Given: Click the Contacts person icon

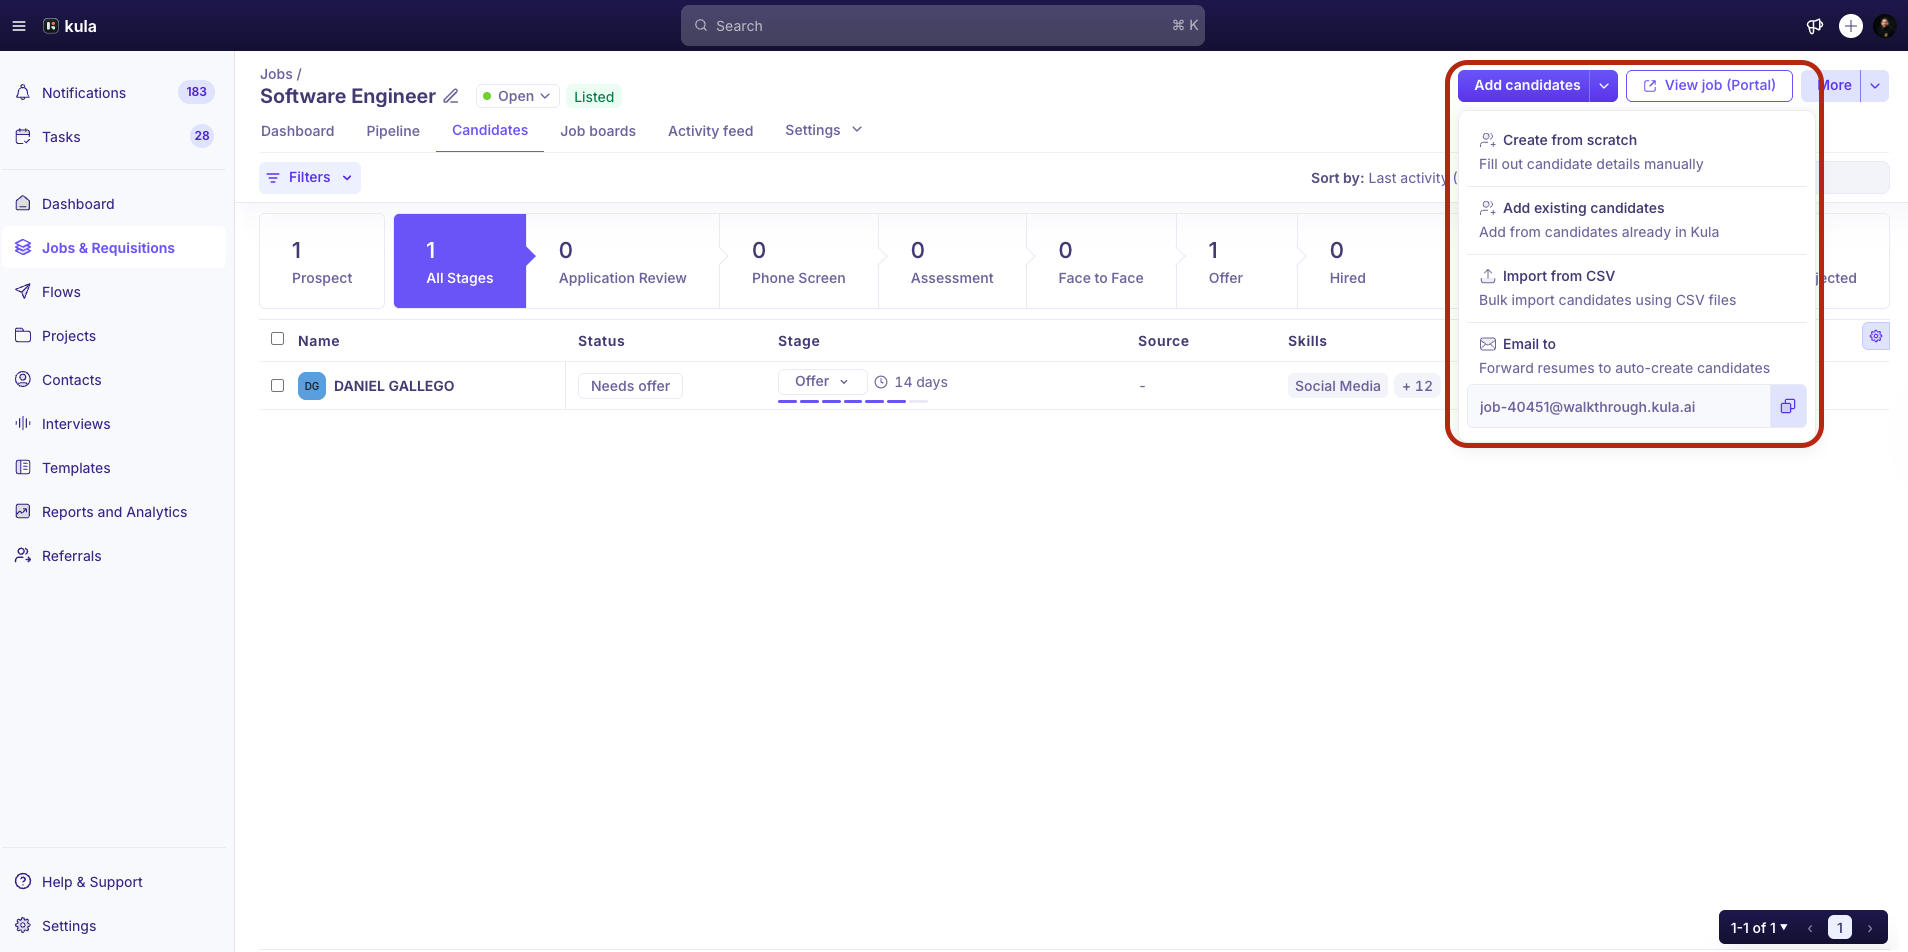Looking at the screenshot, I should pos(23,379).
